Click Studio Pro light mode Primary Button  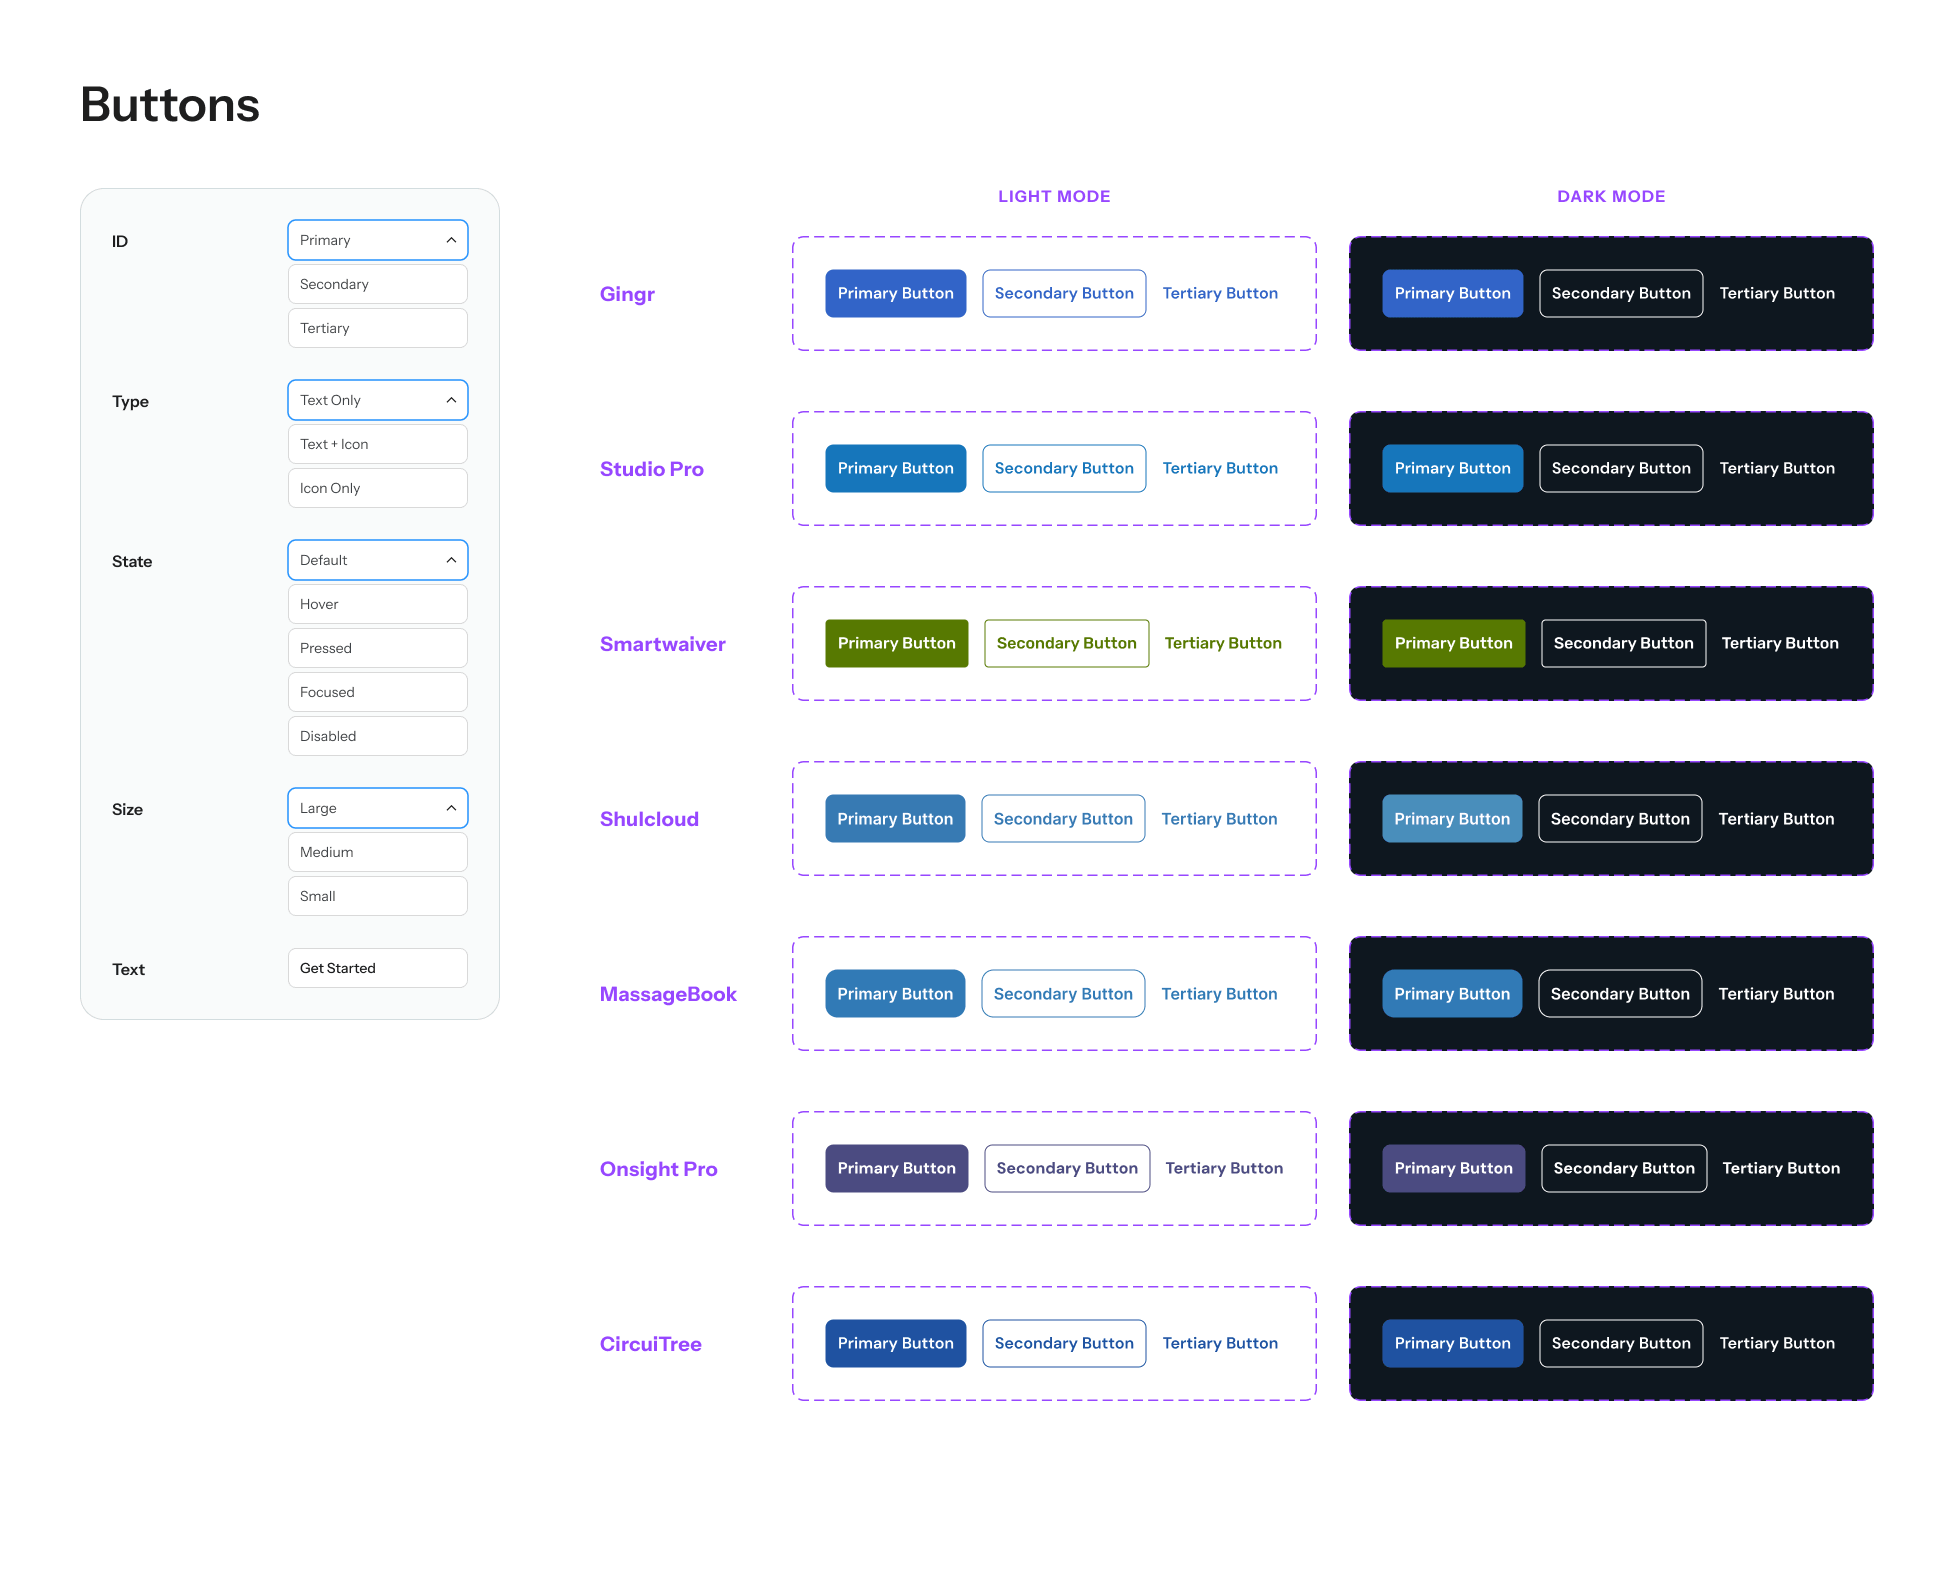coord(896,468)
